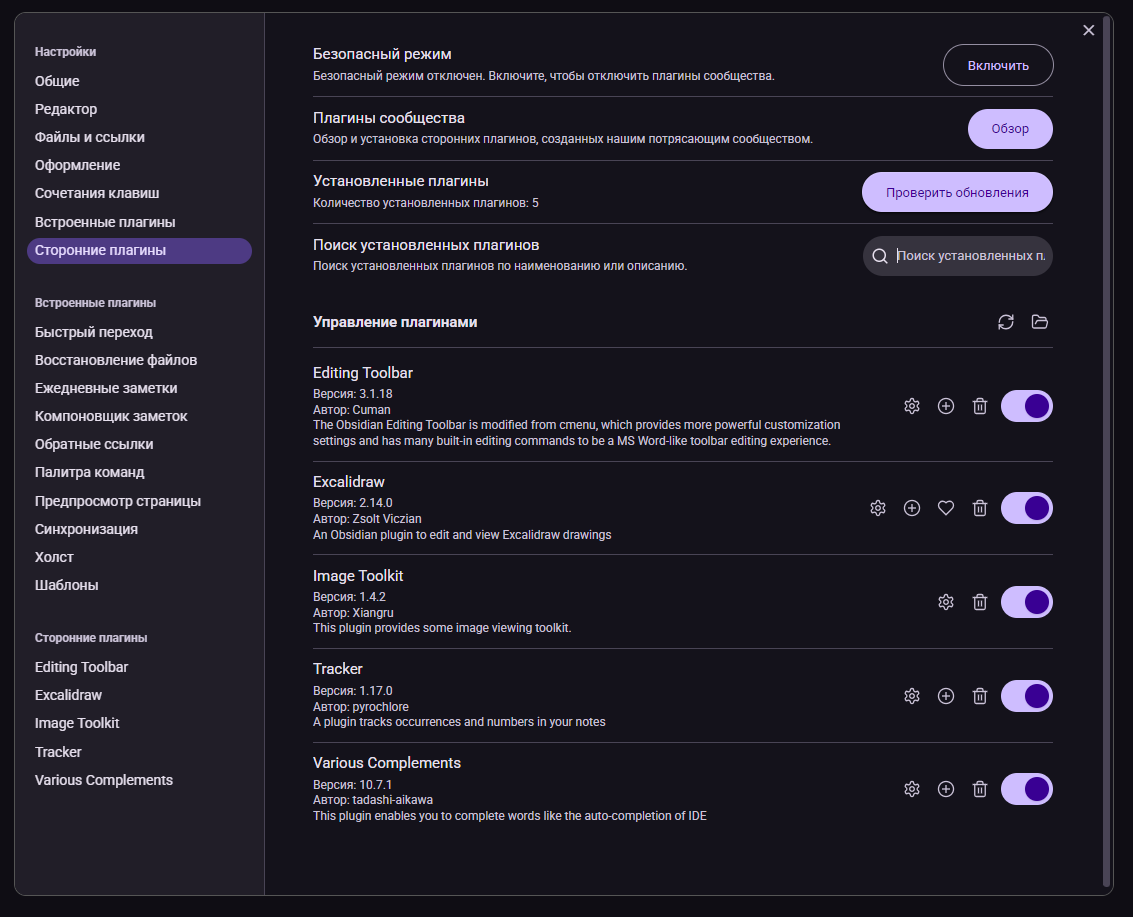This screenshot has height=917, width=1133.
Task: Toggle the Image Toolkit plugin off
Action: click(x=1027, y=602)
